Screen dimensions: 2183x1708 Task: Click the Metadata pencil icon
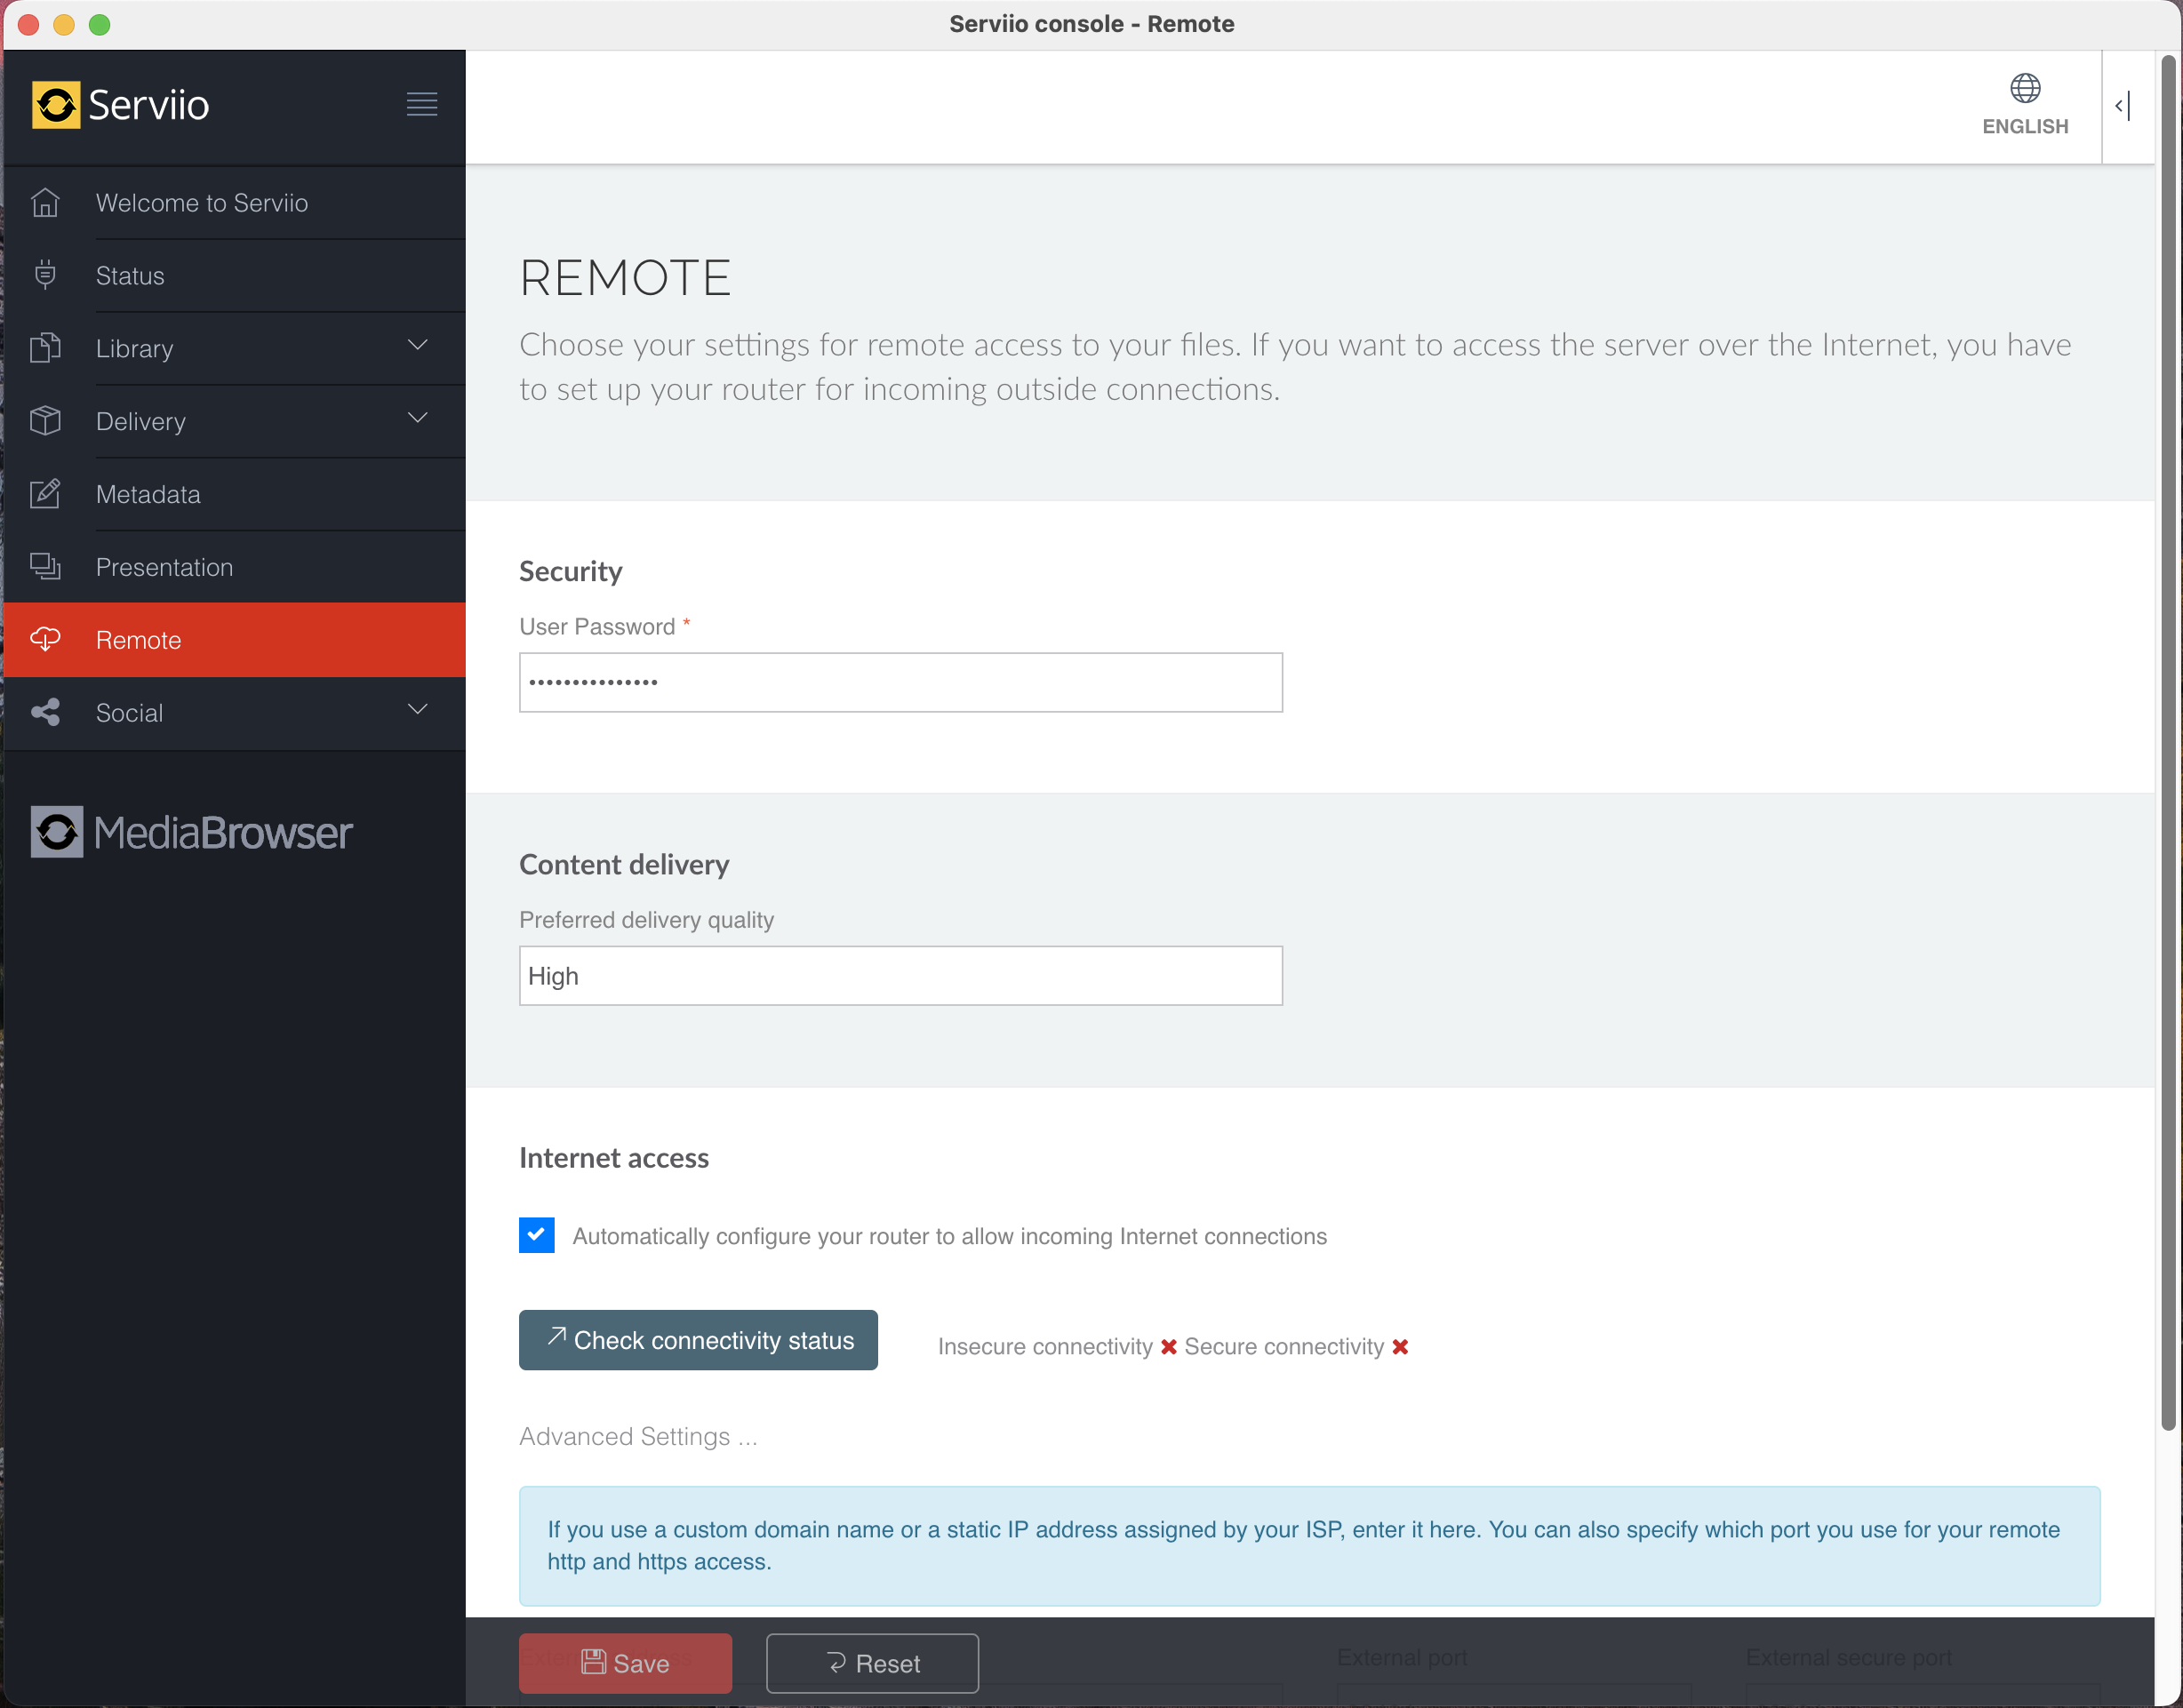[45, 494]
